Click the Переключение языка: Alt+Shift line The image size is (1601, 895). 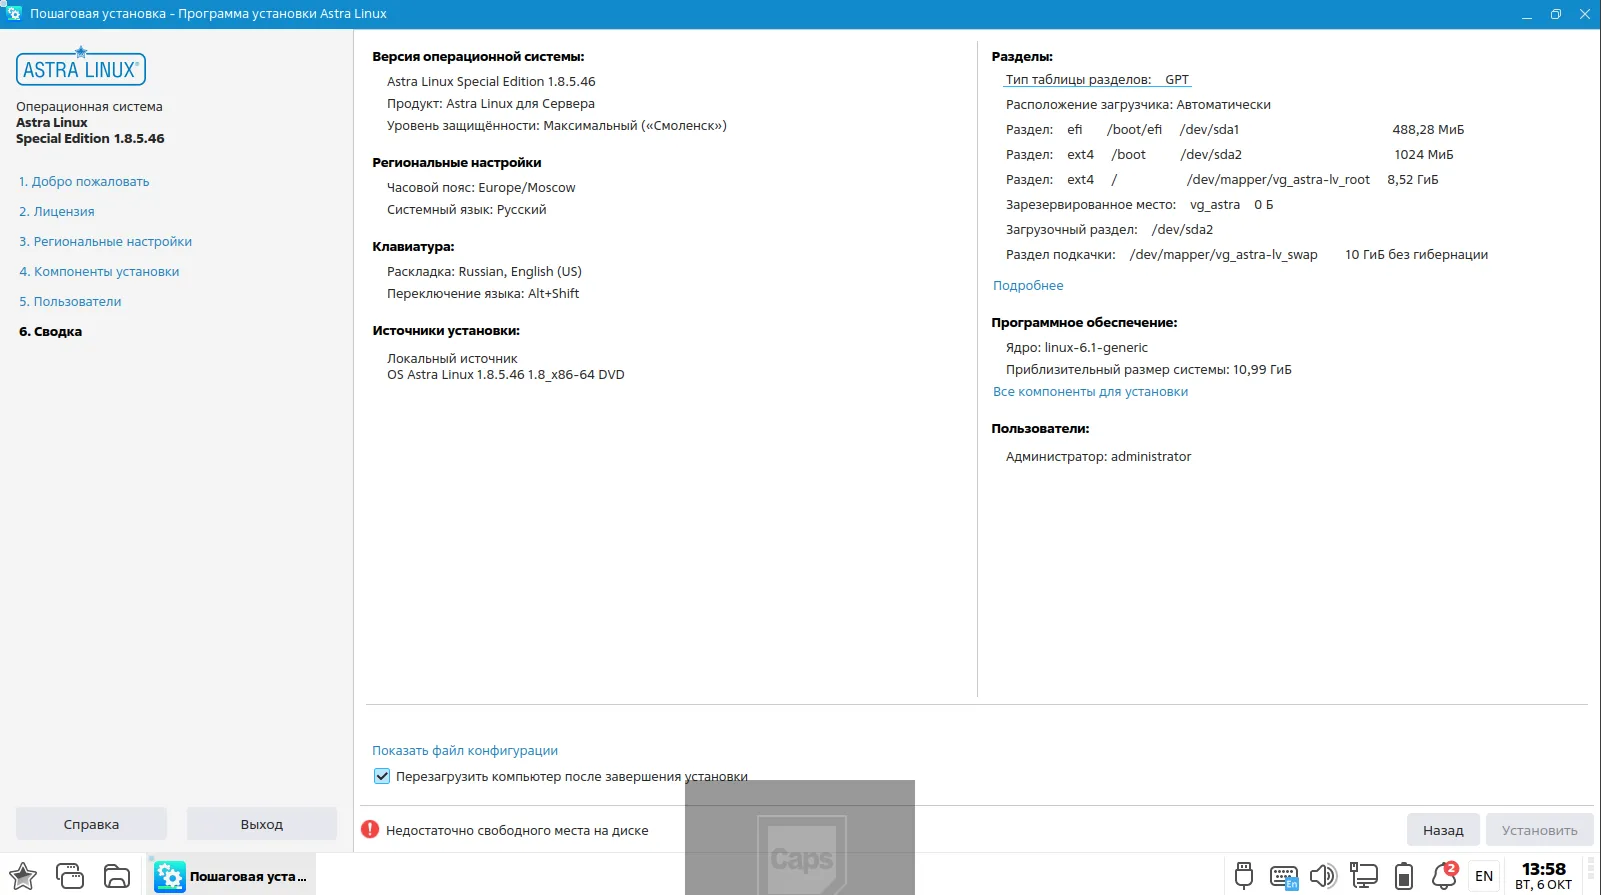pos(483,293)
